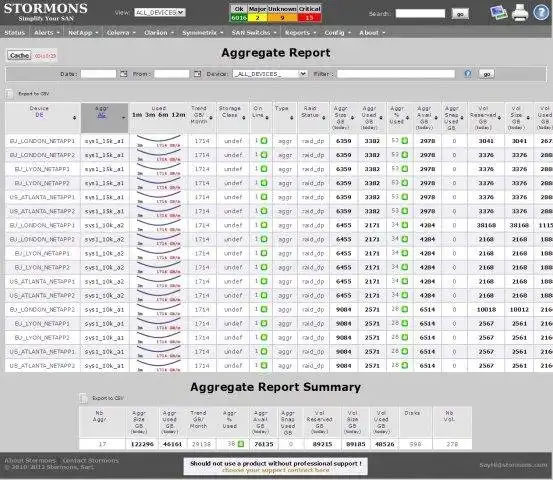
Task: Sort by Vol Reserved GB column arrows
Action: click(x=499, y=118)
